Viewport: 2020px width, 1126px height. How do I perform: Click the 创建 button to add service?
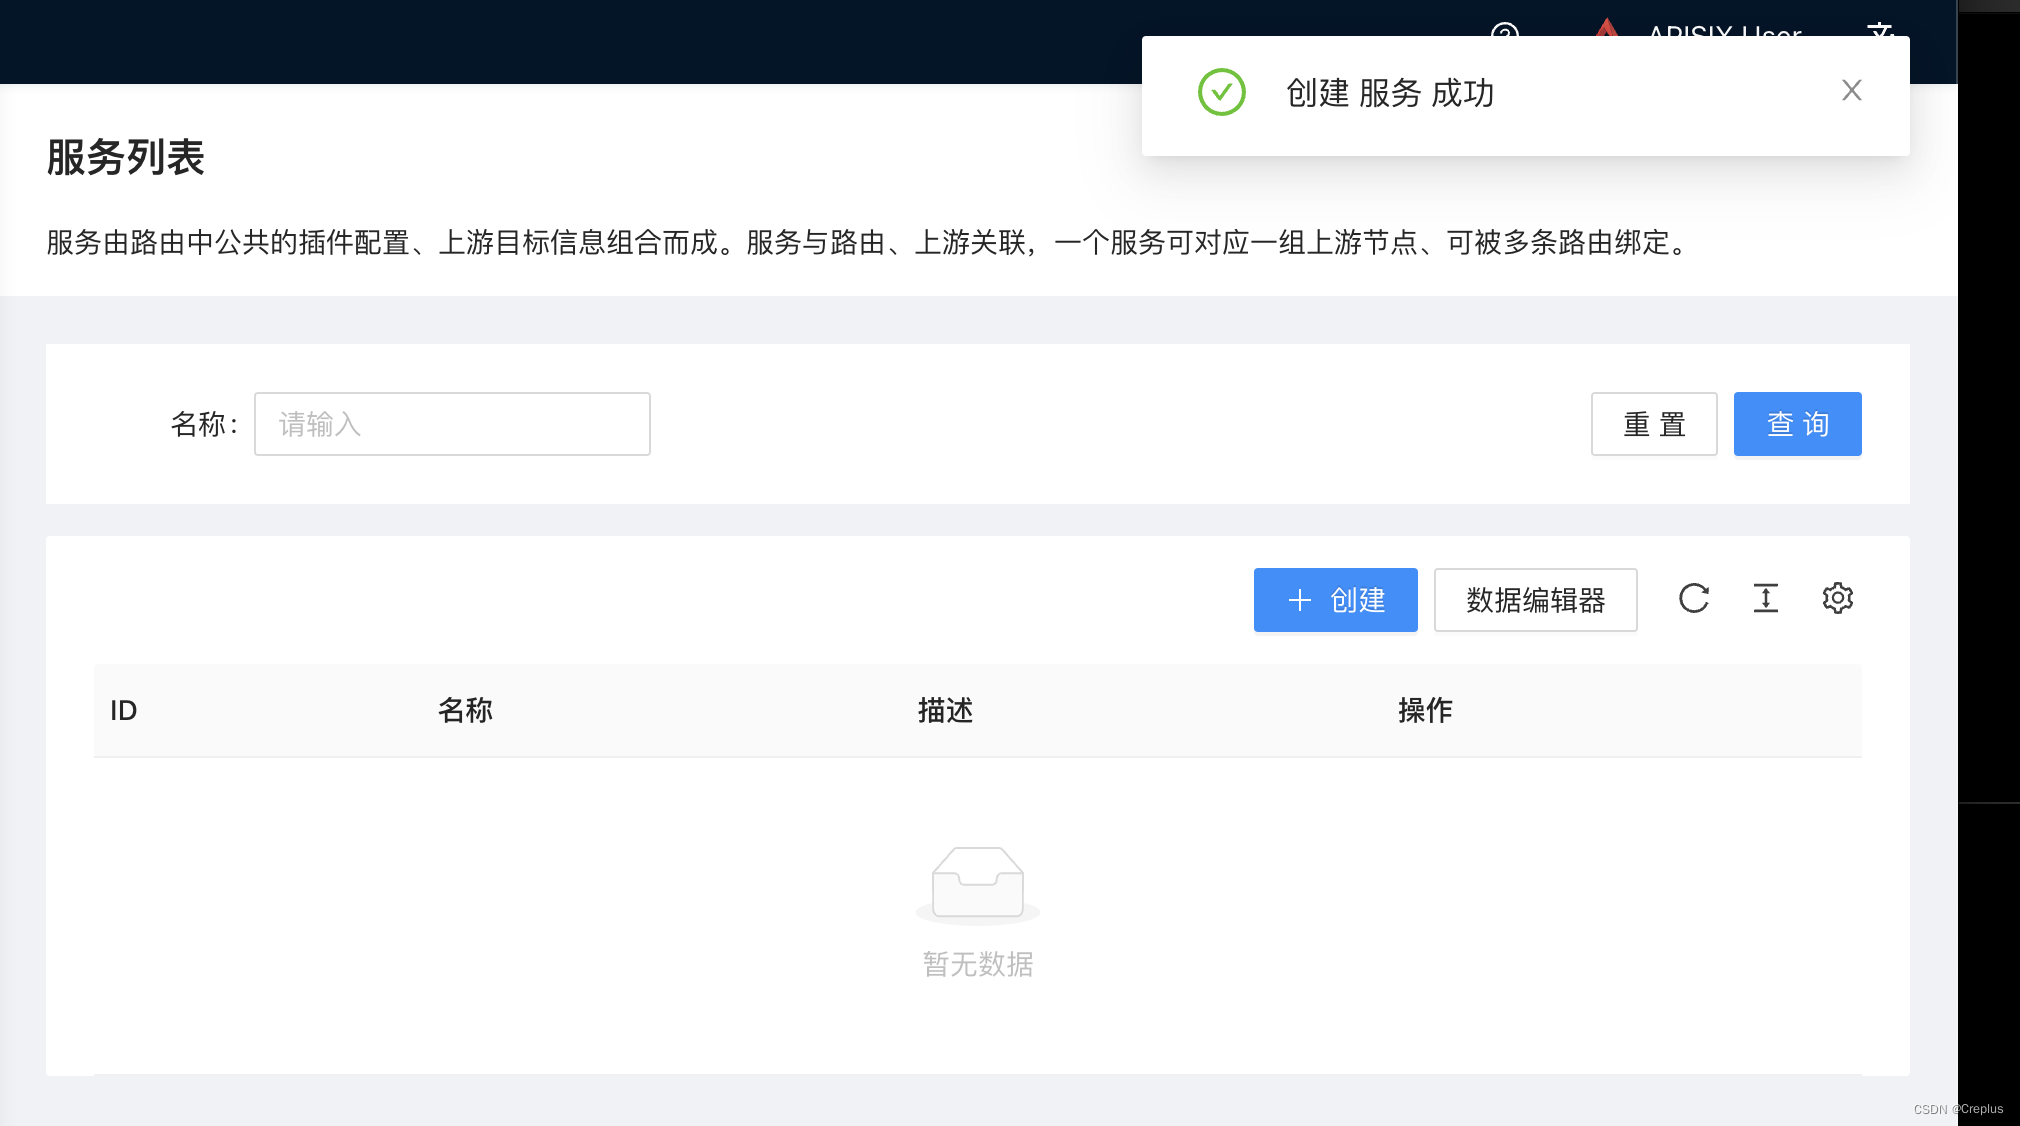(x=1335, y=600)
